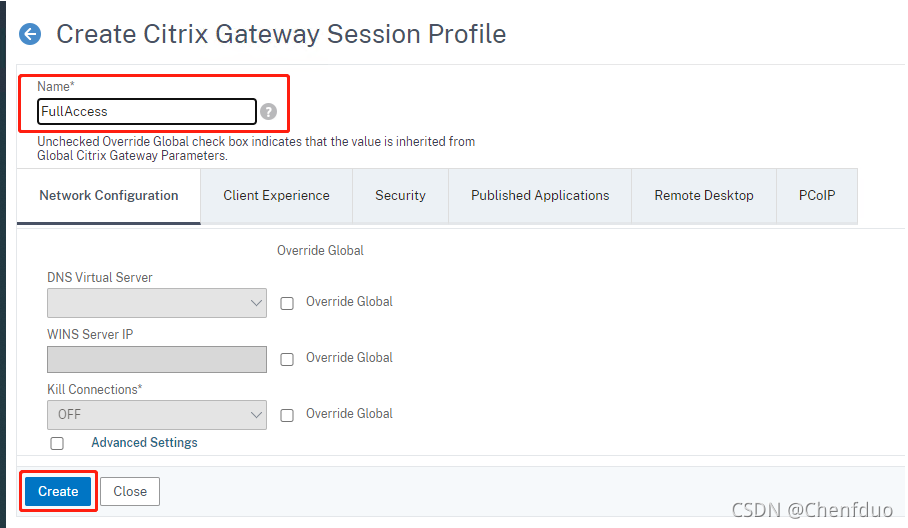Image resolution: width=908 pixels, height=528 pixels.
Task: Edit the Name field containing FullAccess
Action: point(147,111)
